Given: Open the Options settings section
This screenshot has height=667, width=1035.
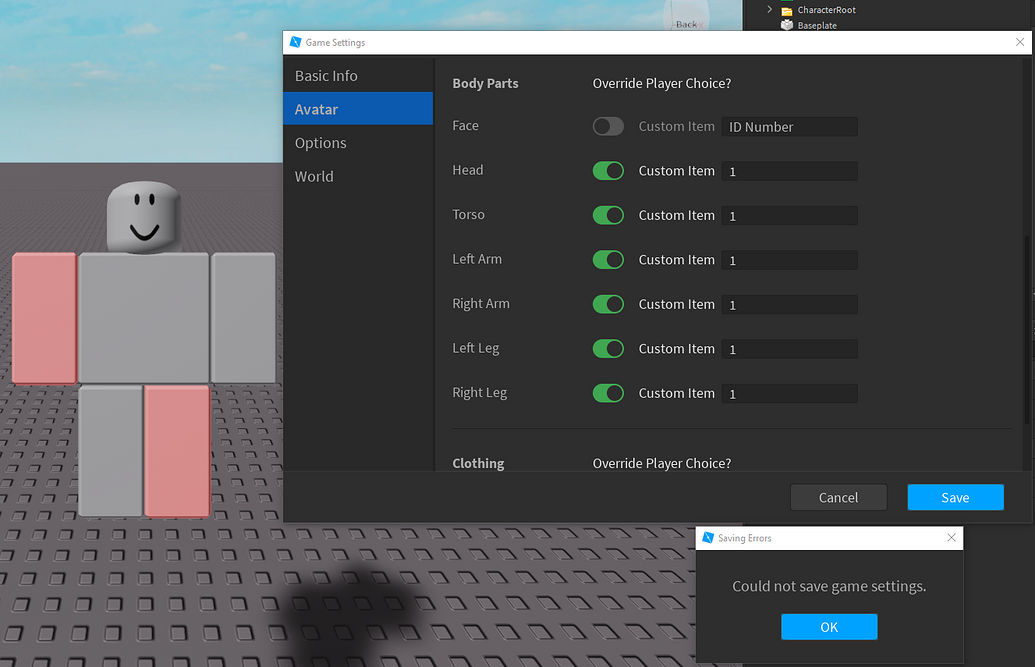Looking at the screenshot, I should tap(320, 142).
